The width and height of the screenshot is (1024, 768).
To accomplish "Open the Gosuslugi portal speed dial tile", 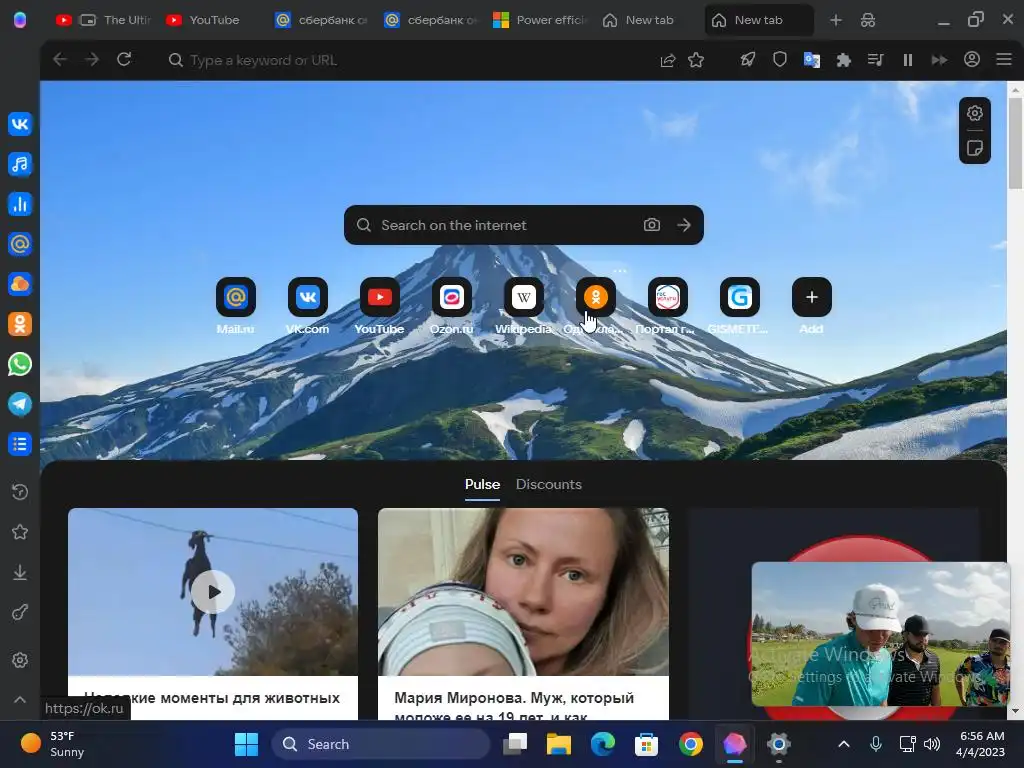I will click(667, 297).
